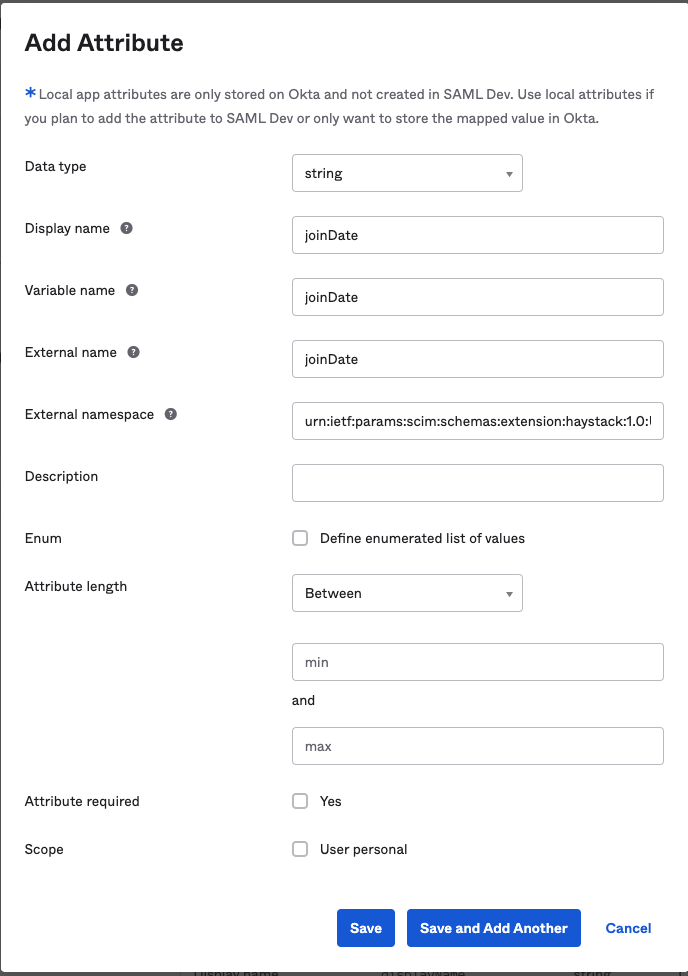Viewport: 688px width, 976px height.
Task: Open the Data type string dropdown
Action: click(407, 173)
